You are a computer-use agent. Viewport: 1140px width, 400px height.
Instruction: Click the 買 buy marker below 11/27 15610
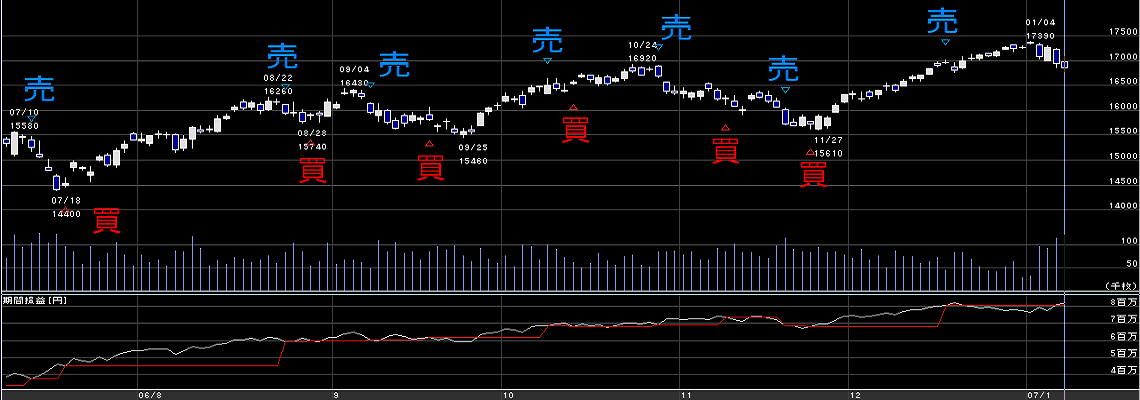coord(813,175)
